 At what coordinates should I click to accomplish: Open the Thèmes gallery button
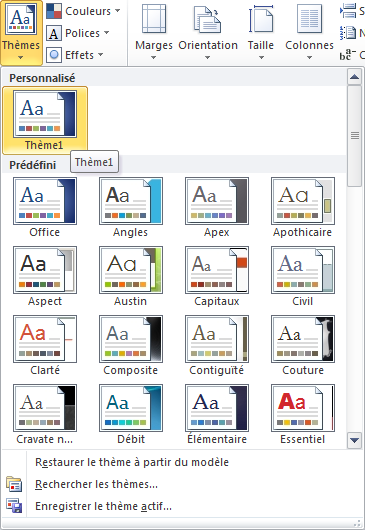click(x=21, y=33)
